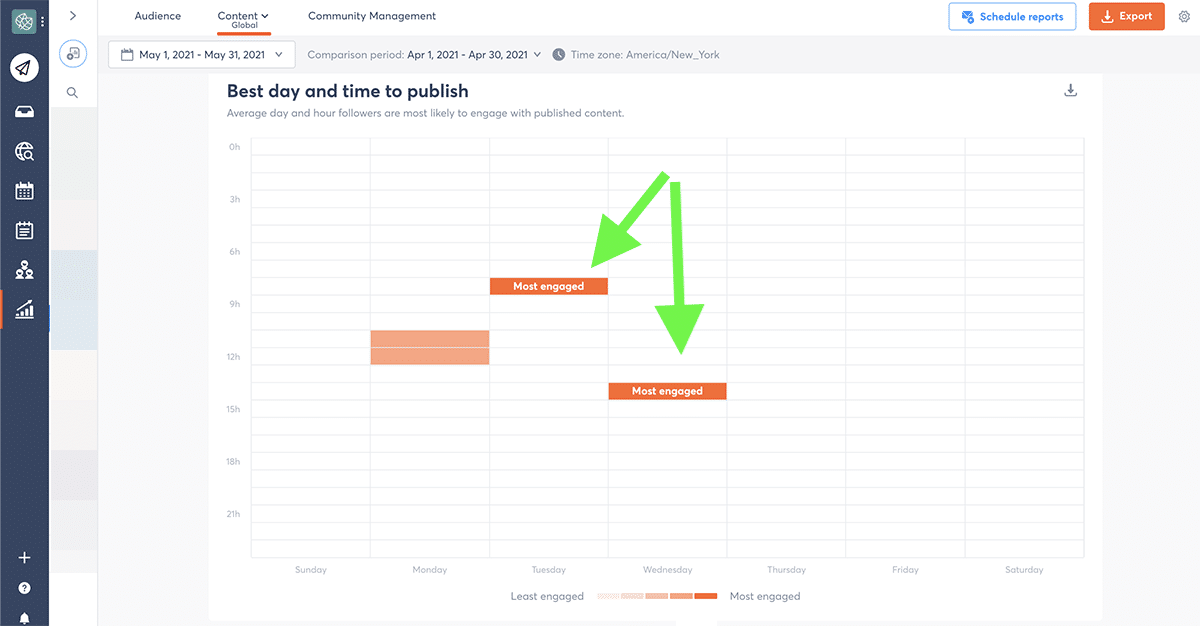1200x626 pixels.
Task: Open the Content tab dropdown
Action: 244,17
